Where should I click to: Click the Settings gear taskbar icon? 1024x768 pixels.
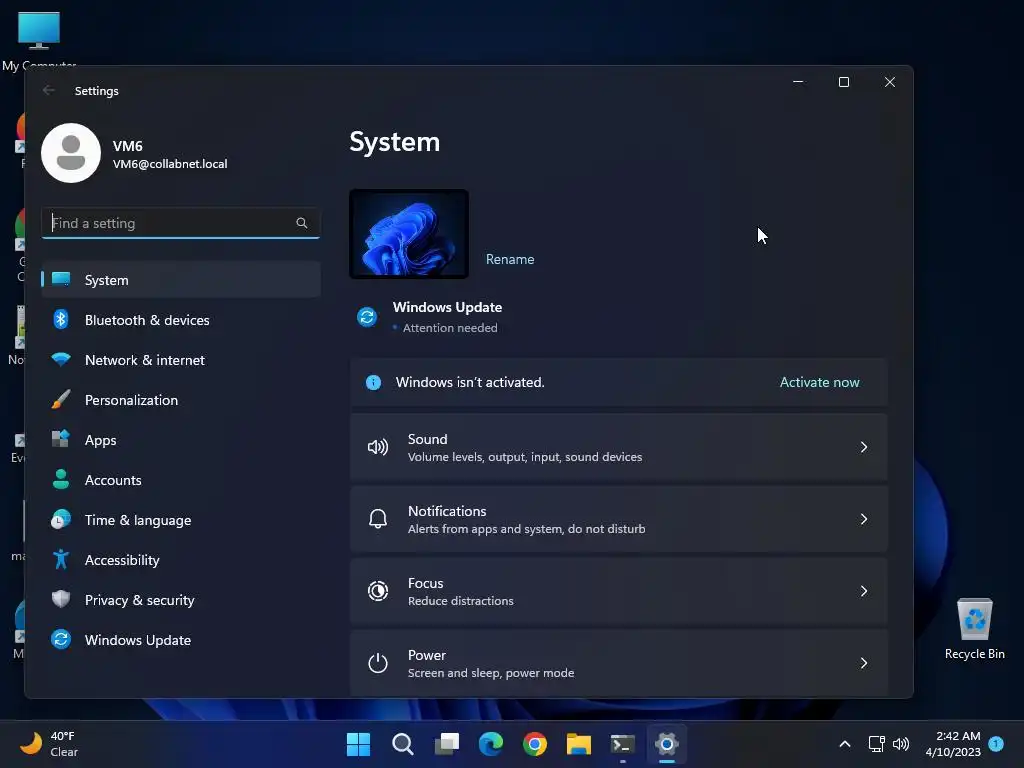(x=667, y=744)
